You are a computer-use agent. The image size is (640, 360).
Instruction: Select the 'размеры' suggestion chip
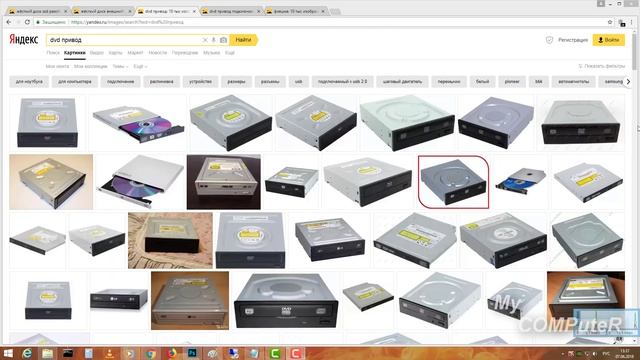(x=236, y=82)
